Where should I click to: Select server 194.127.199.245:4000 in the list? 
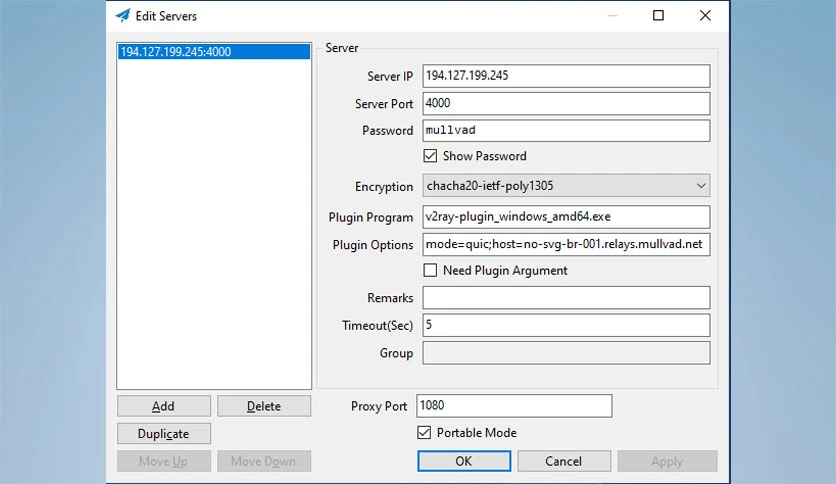pyautogui.click(x=214, y=52)
